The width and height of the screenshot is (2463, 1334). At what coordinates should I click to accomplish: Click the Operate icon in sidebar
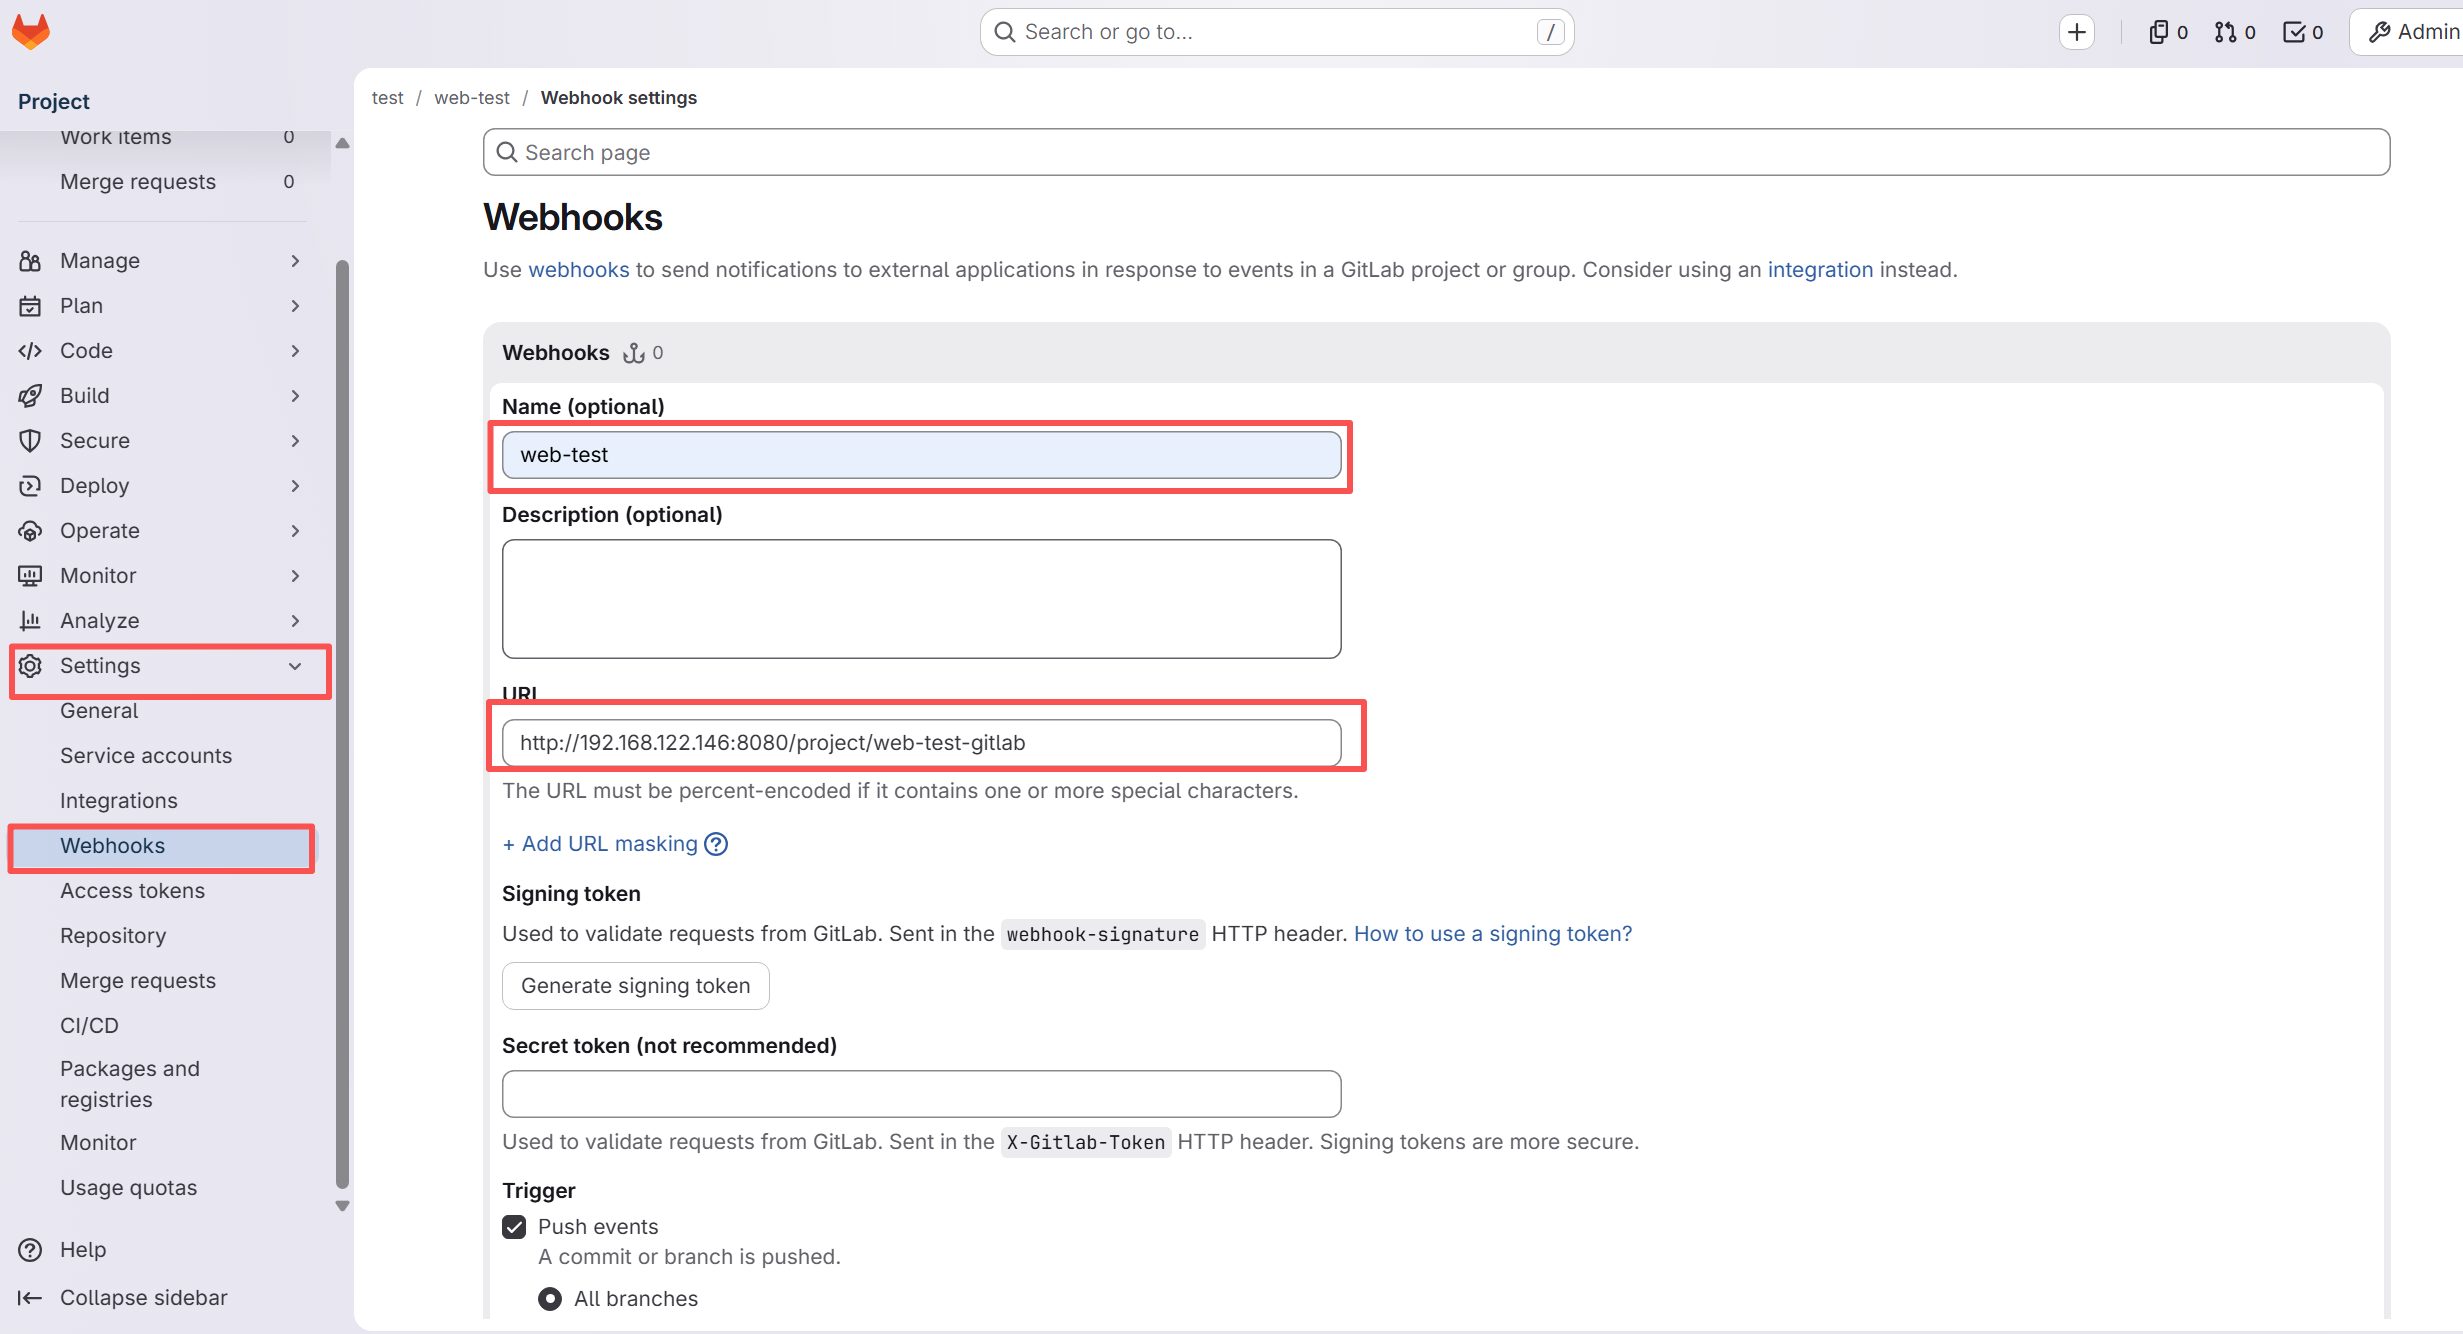click(x=30, y=531)
